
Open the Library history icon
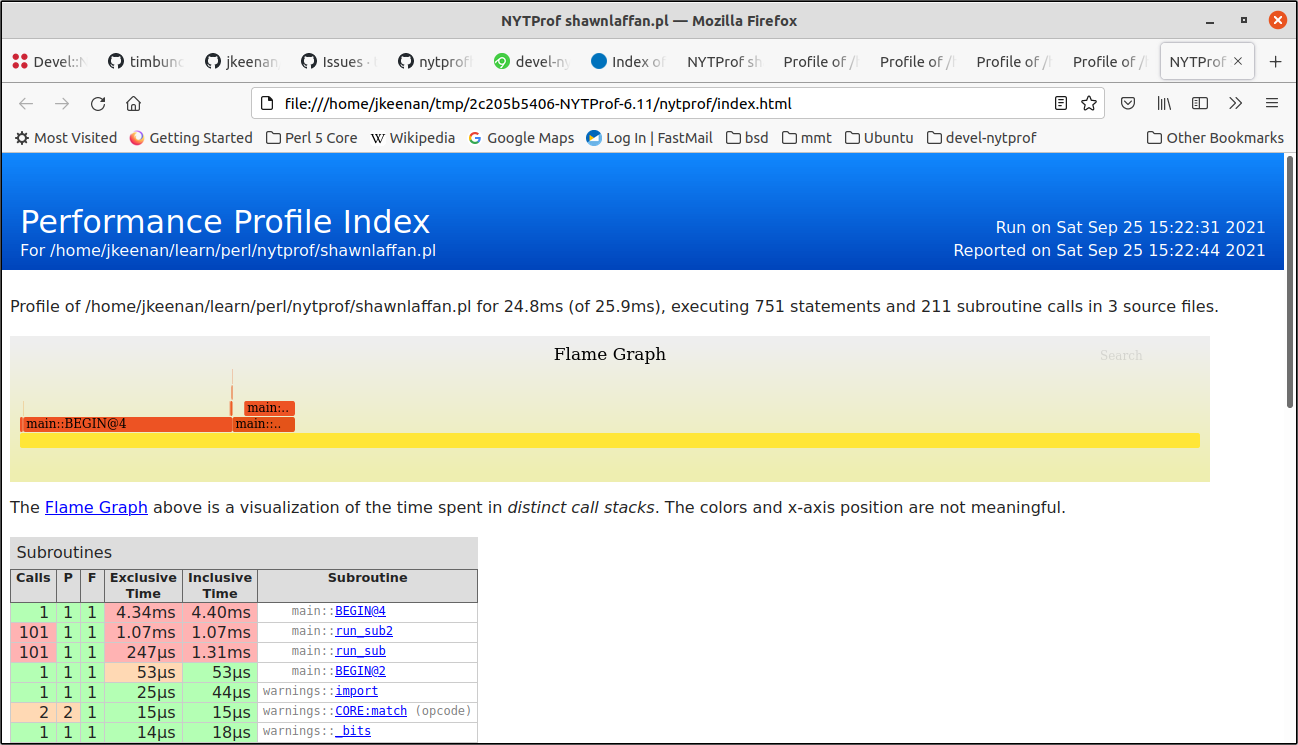pyautogui.click(x=1164, y=103)
